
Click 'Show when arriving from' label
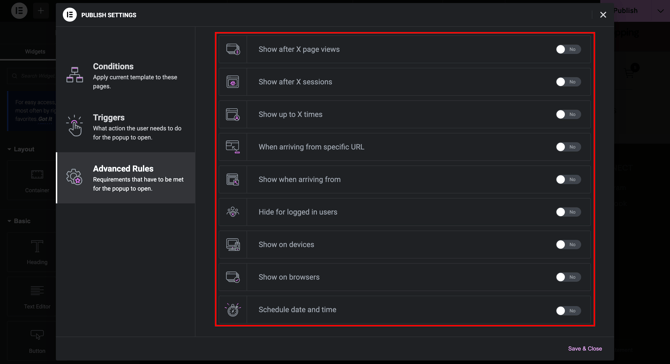300,179
